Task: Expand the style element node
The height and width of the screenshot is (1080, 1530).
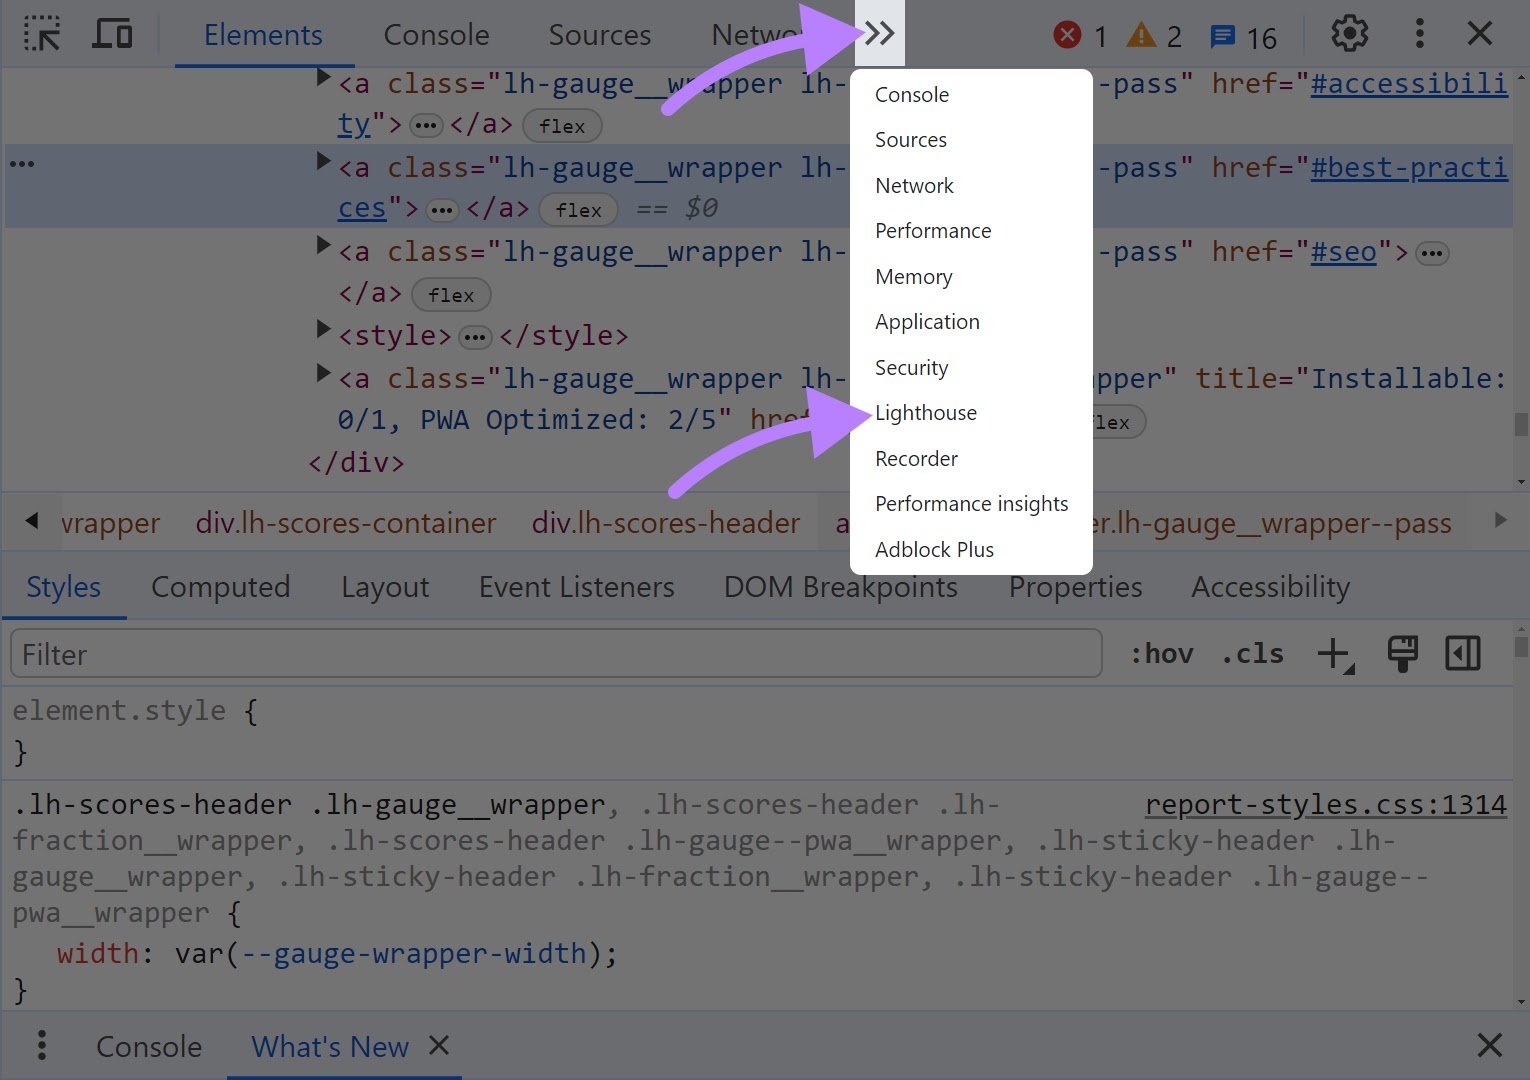Action: click(323, 329)
